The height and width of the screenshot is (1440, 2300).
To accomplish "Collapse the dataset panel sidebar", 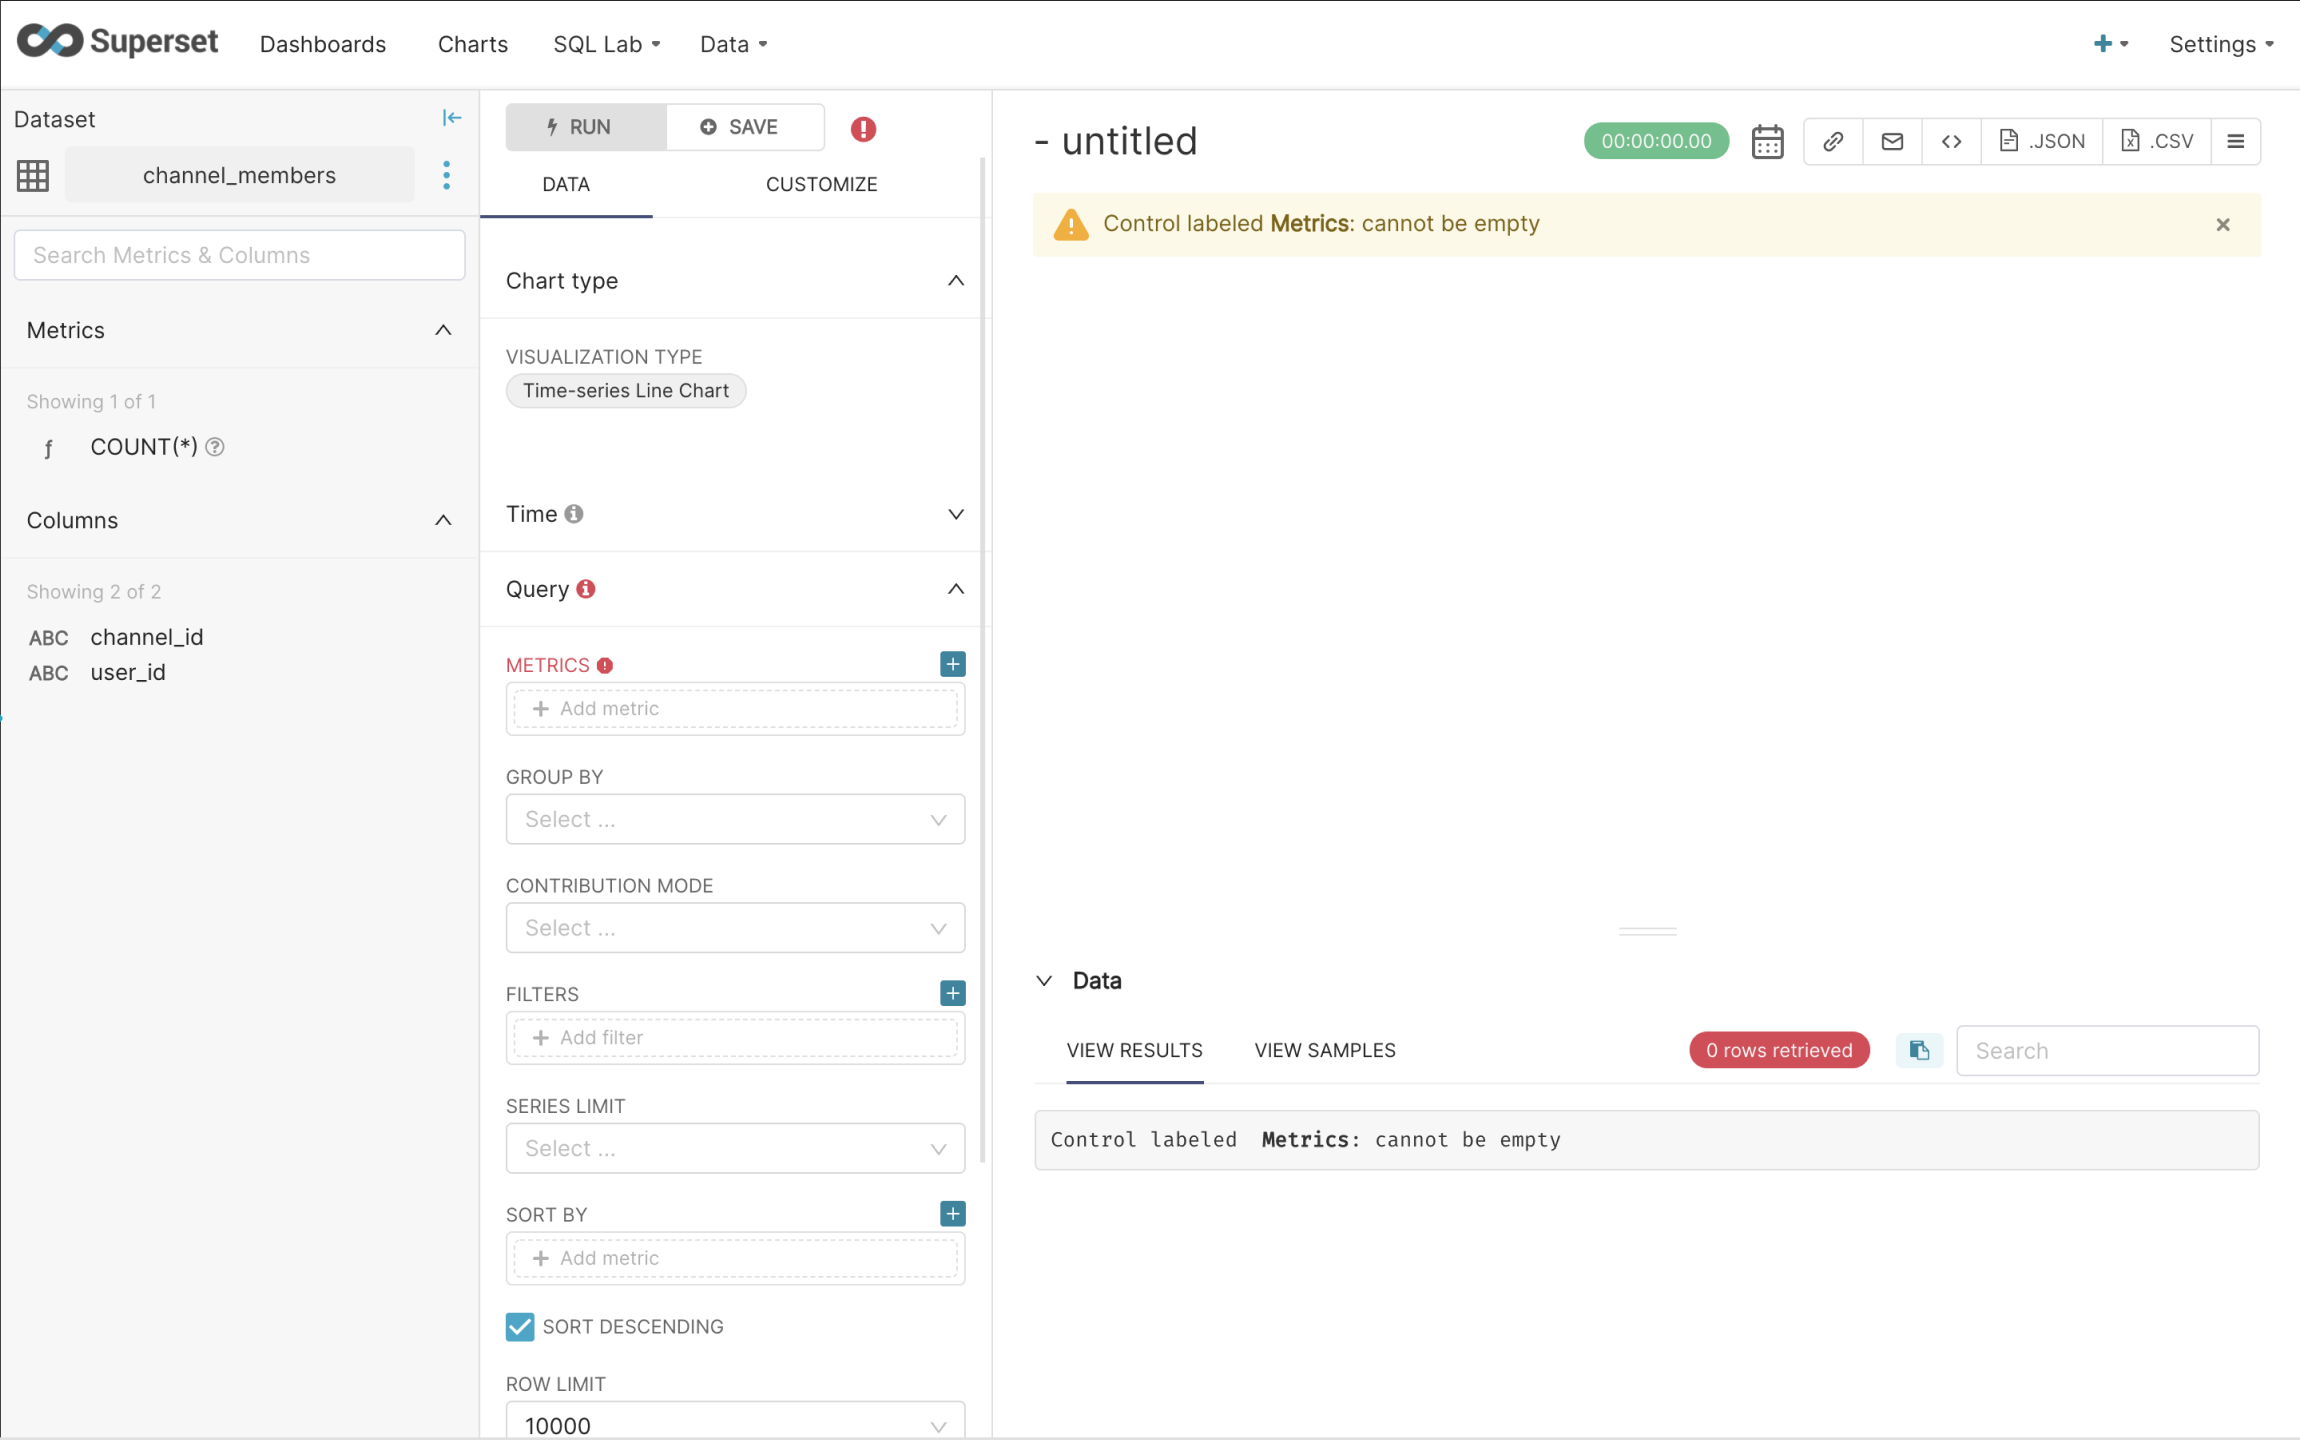I will 452,117.
